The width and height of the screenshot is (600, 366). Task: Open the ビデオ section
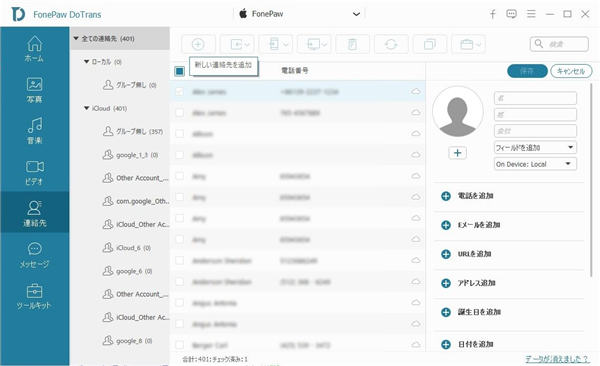(x=34, y=172)
